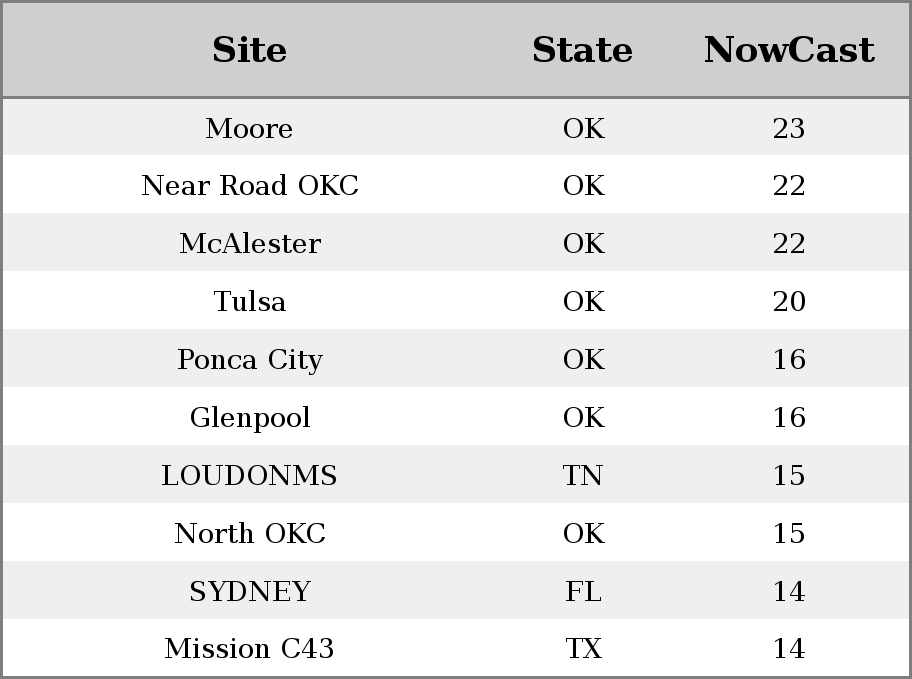The width and height of the screenshot is (912, 679).
Task: Select Moore's NowCast value 23
Action: point(789,128)
